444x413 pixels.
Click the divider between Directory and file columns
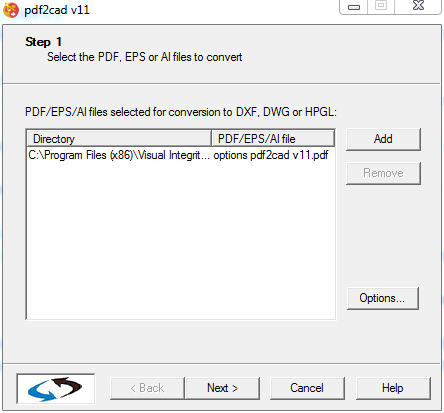pyautogui.click(x=211, y=139)
